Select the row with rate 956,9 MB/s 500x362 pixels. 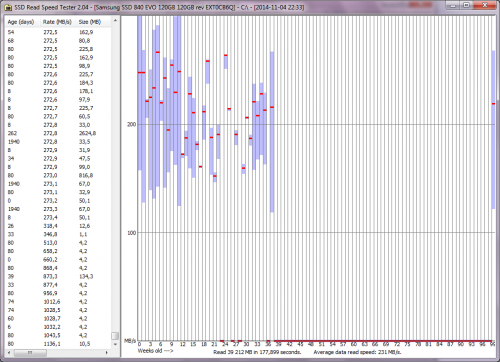[58, 293]
